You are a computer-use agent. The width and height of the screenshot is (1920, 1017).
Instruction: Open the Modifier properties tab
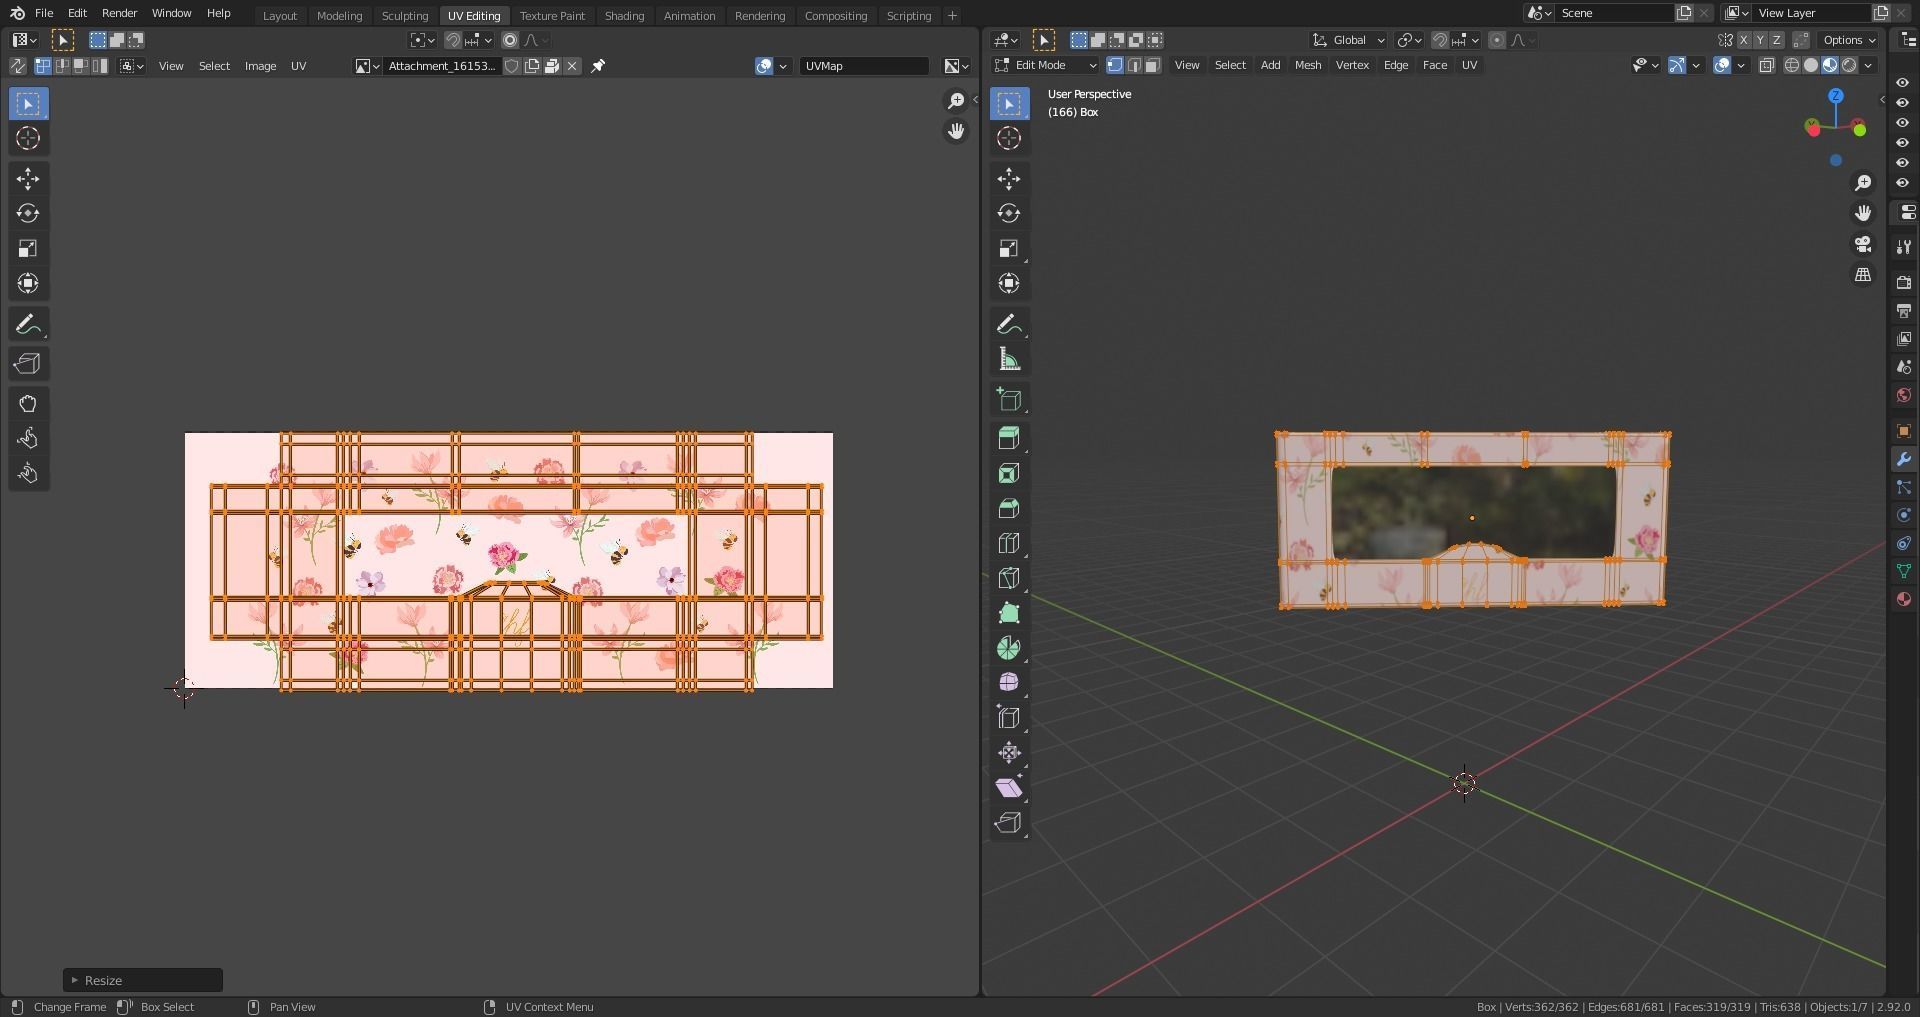[1903, 459]
